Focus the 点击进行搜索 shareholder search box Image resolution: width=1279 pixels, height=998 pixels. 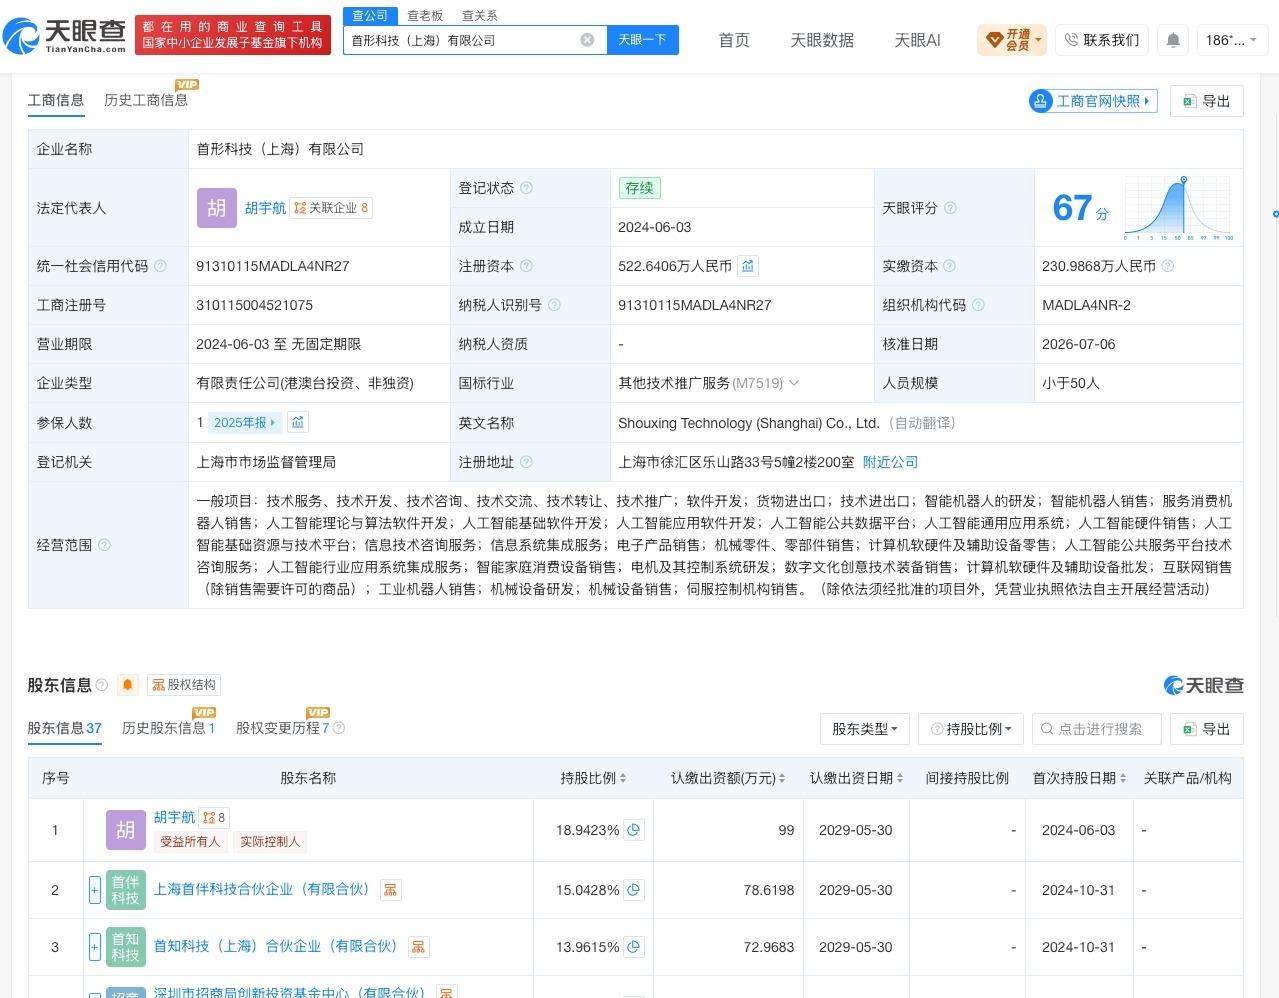pos(1096,729)
